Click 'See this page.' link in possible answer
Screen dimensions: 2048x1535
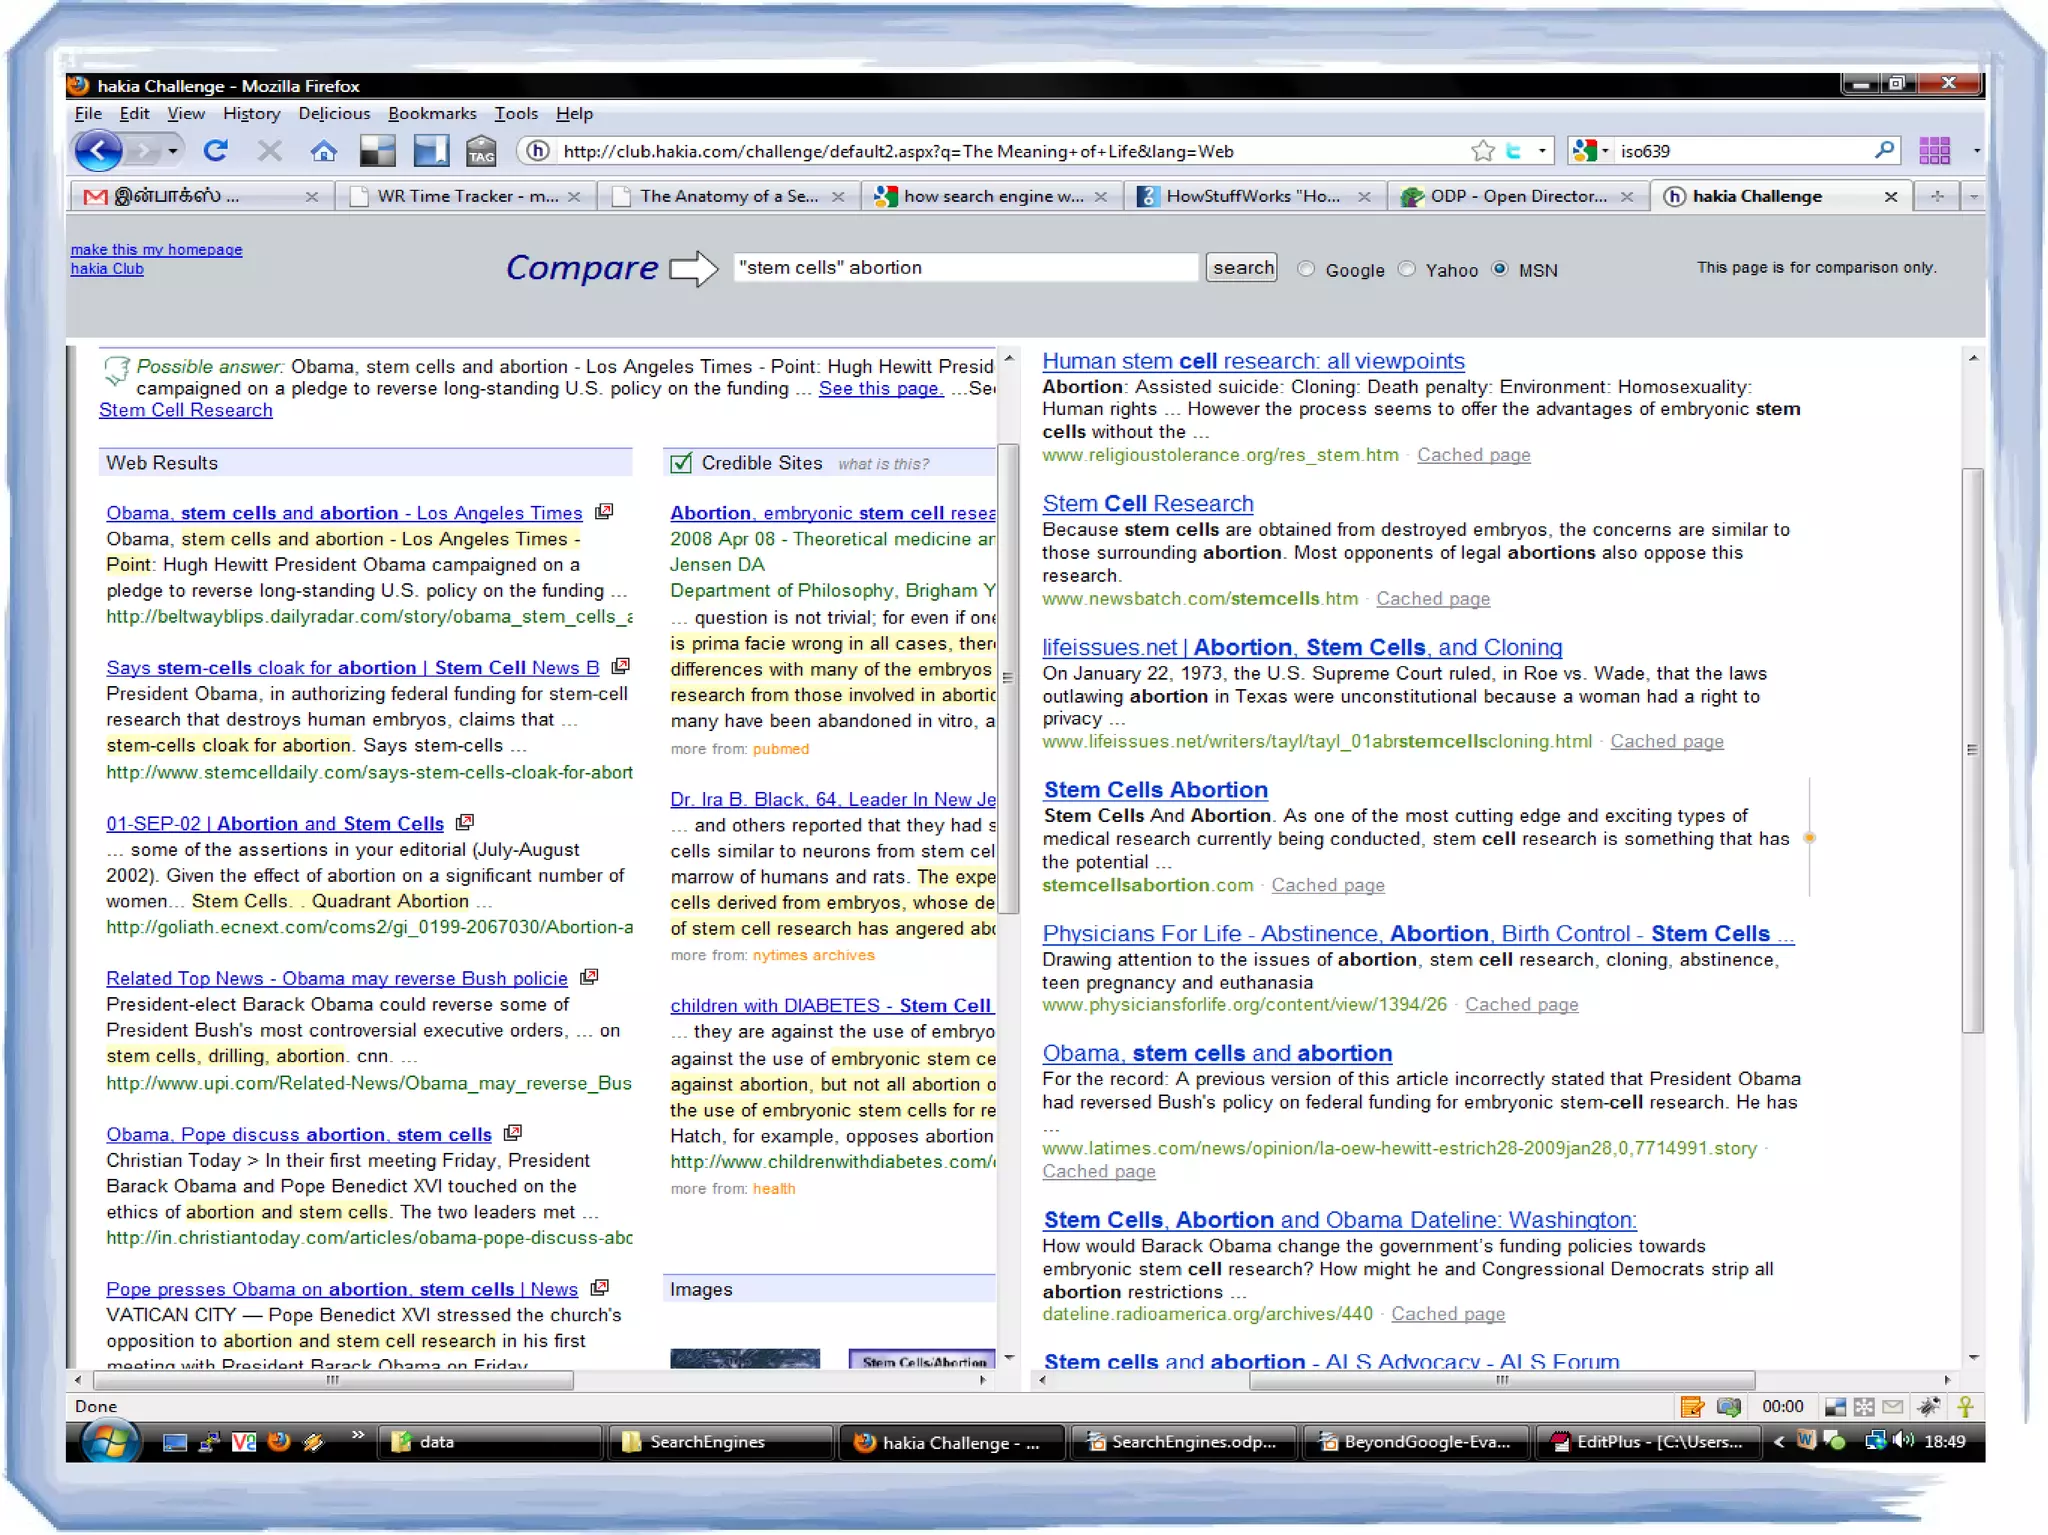880,388
